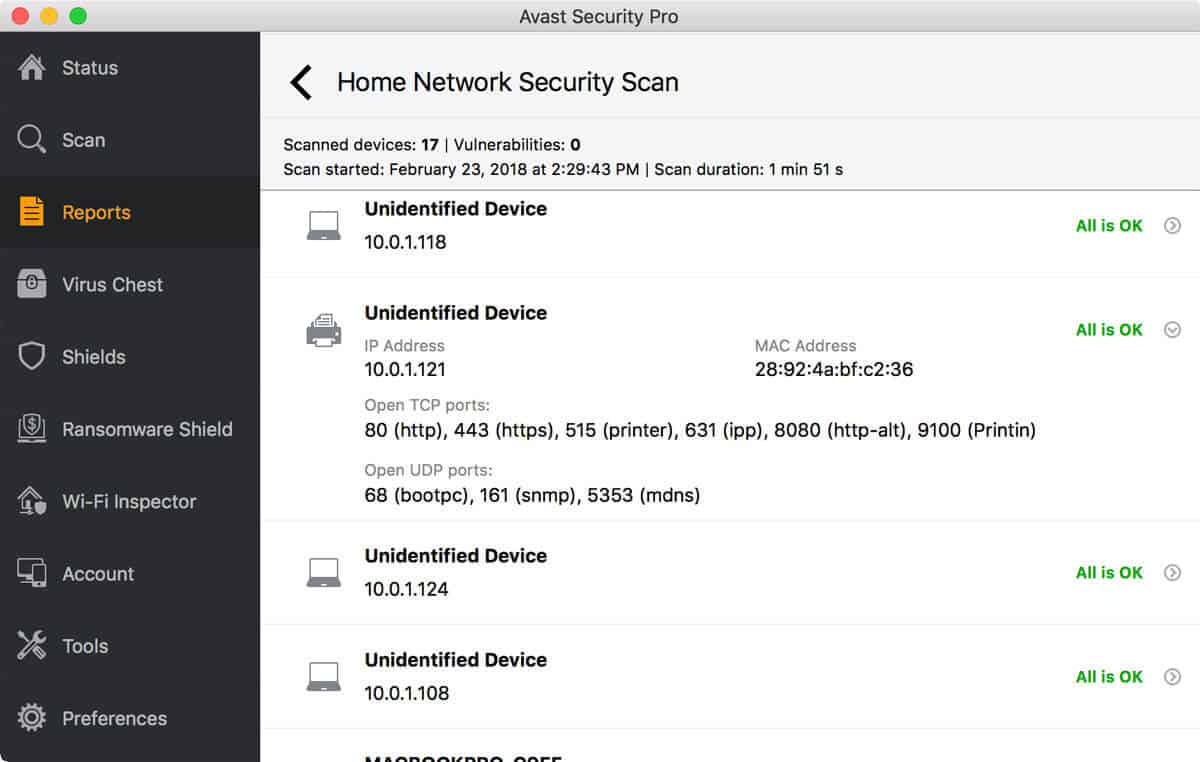Screen dimensions: 1200x762
Task: Expand details for device 10.0.1.108
Action: (x=1173, y=677)
